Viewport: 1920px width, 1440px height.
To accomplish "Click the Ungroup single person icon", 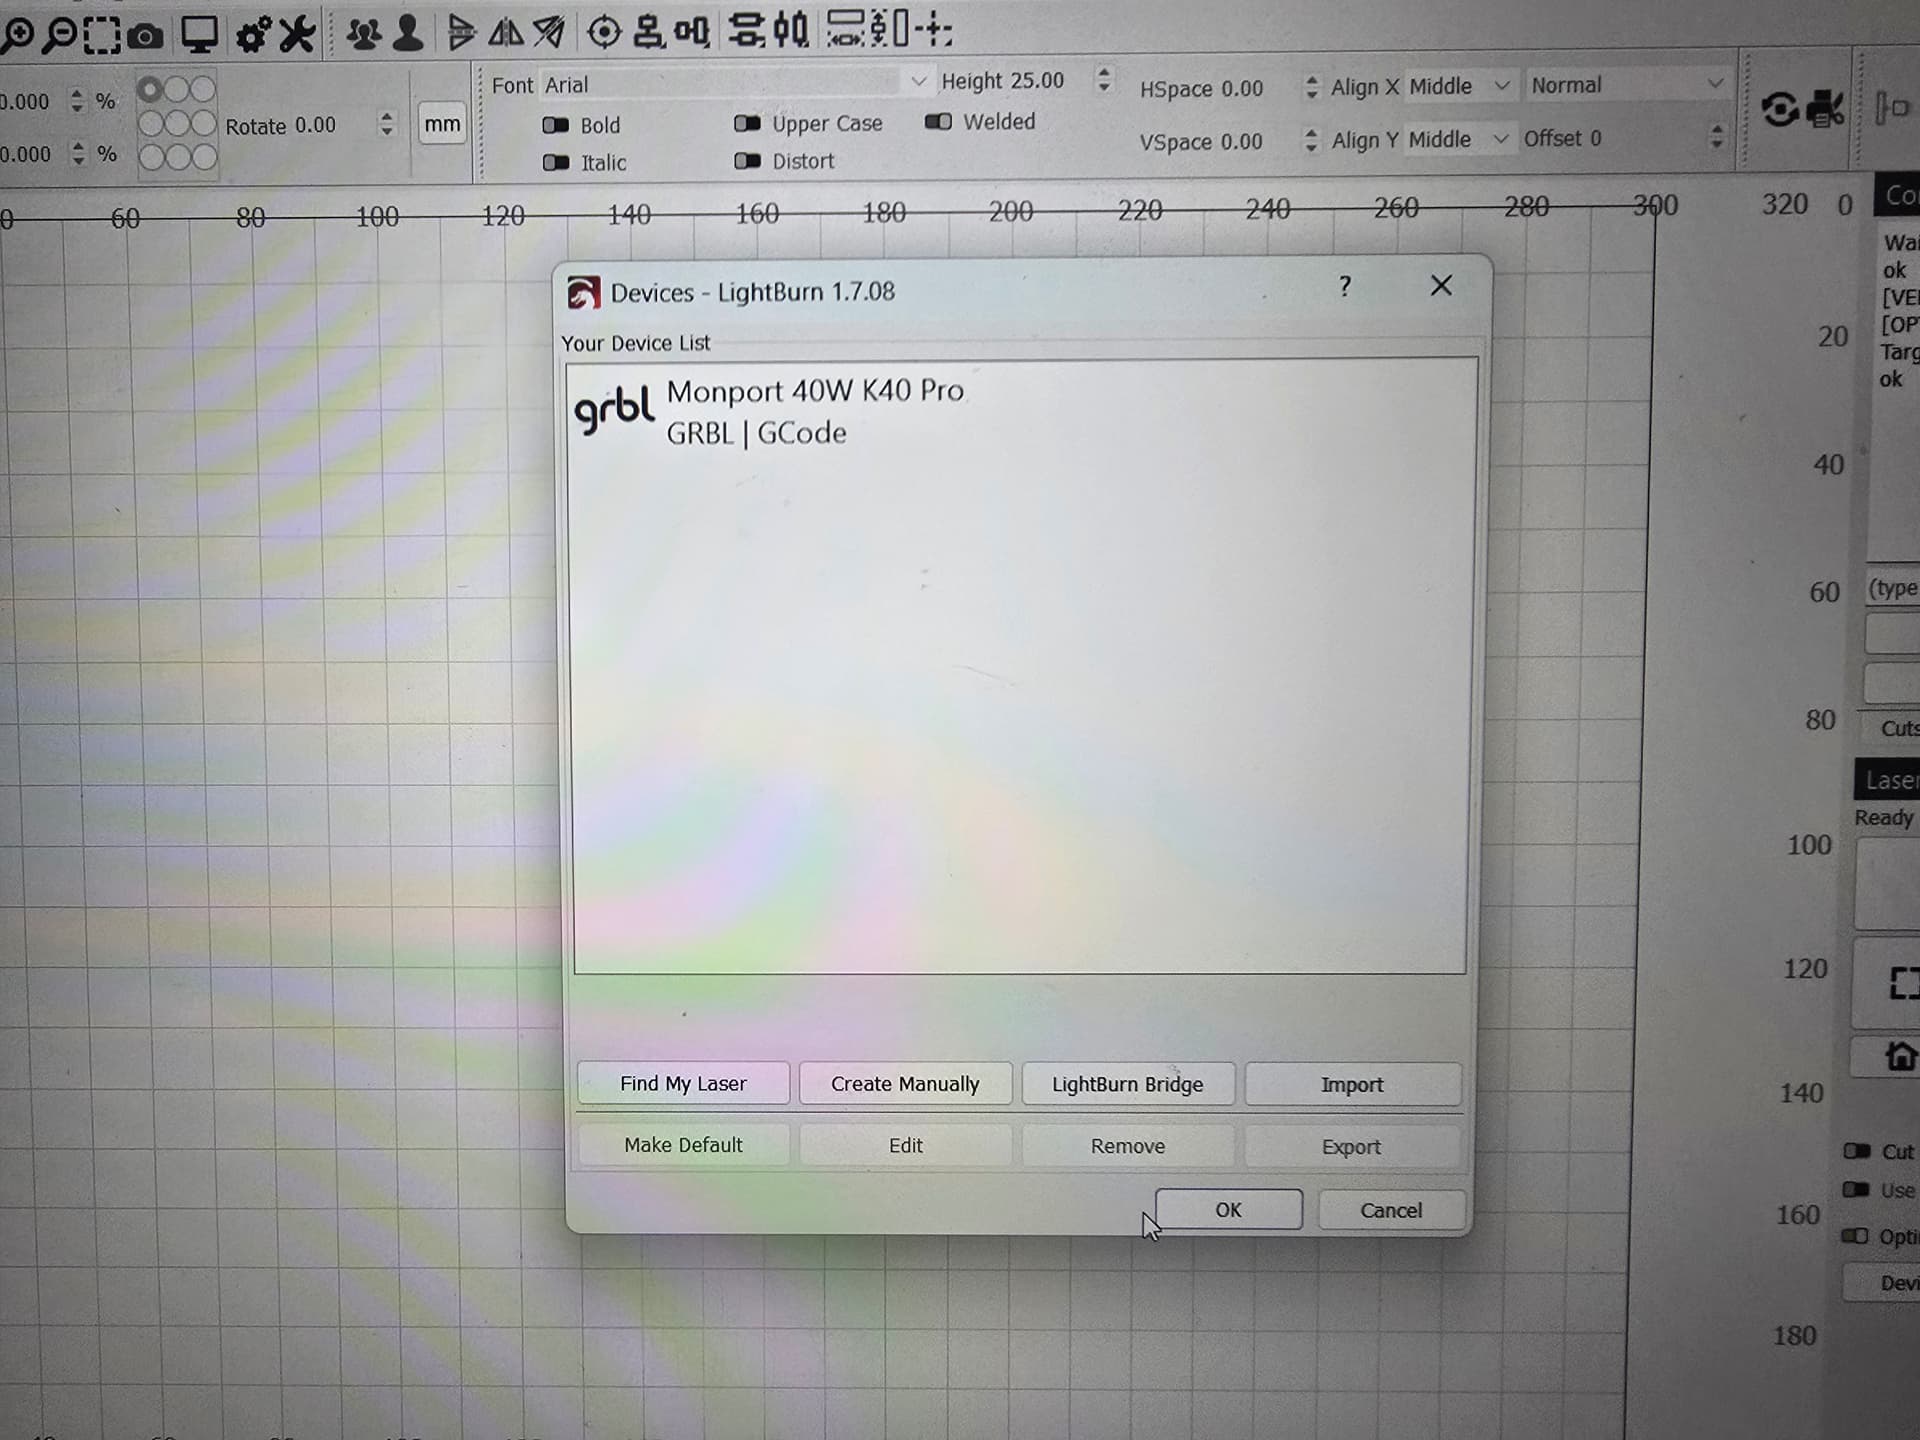I will [408, 33].
